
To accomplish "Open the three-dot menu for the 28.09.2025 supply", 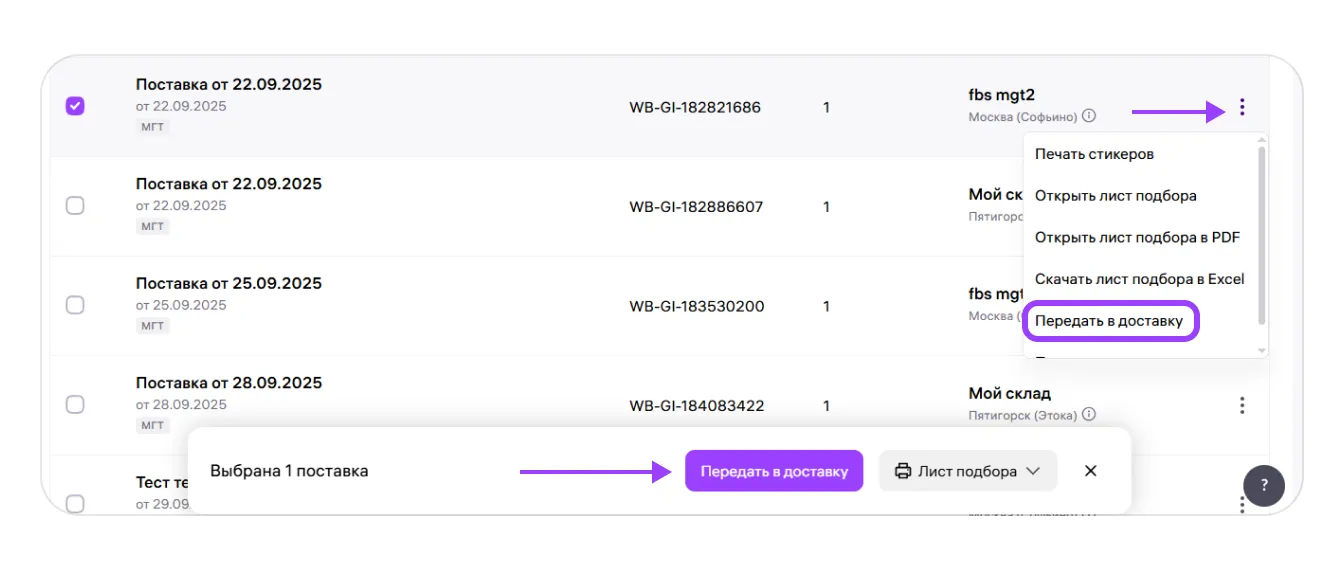I will 1242,405.
